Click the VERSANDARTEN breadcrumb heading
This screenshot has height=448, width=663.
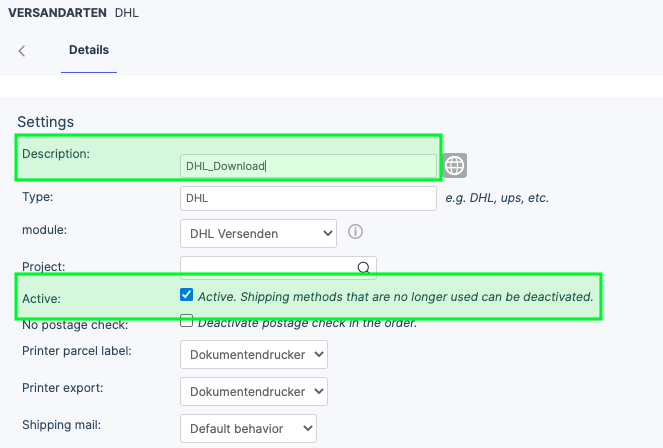point(58,13)
